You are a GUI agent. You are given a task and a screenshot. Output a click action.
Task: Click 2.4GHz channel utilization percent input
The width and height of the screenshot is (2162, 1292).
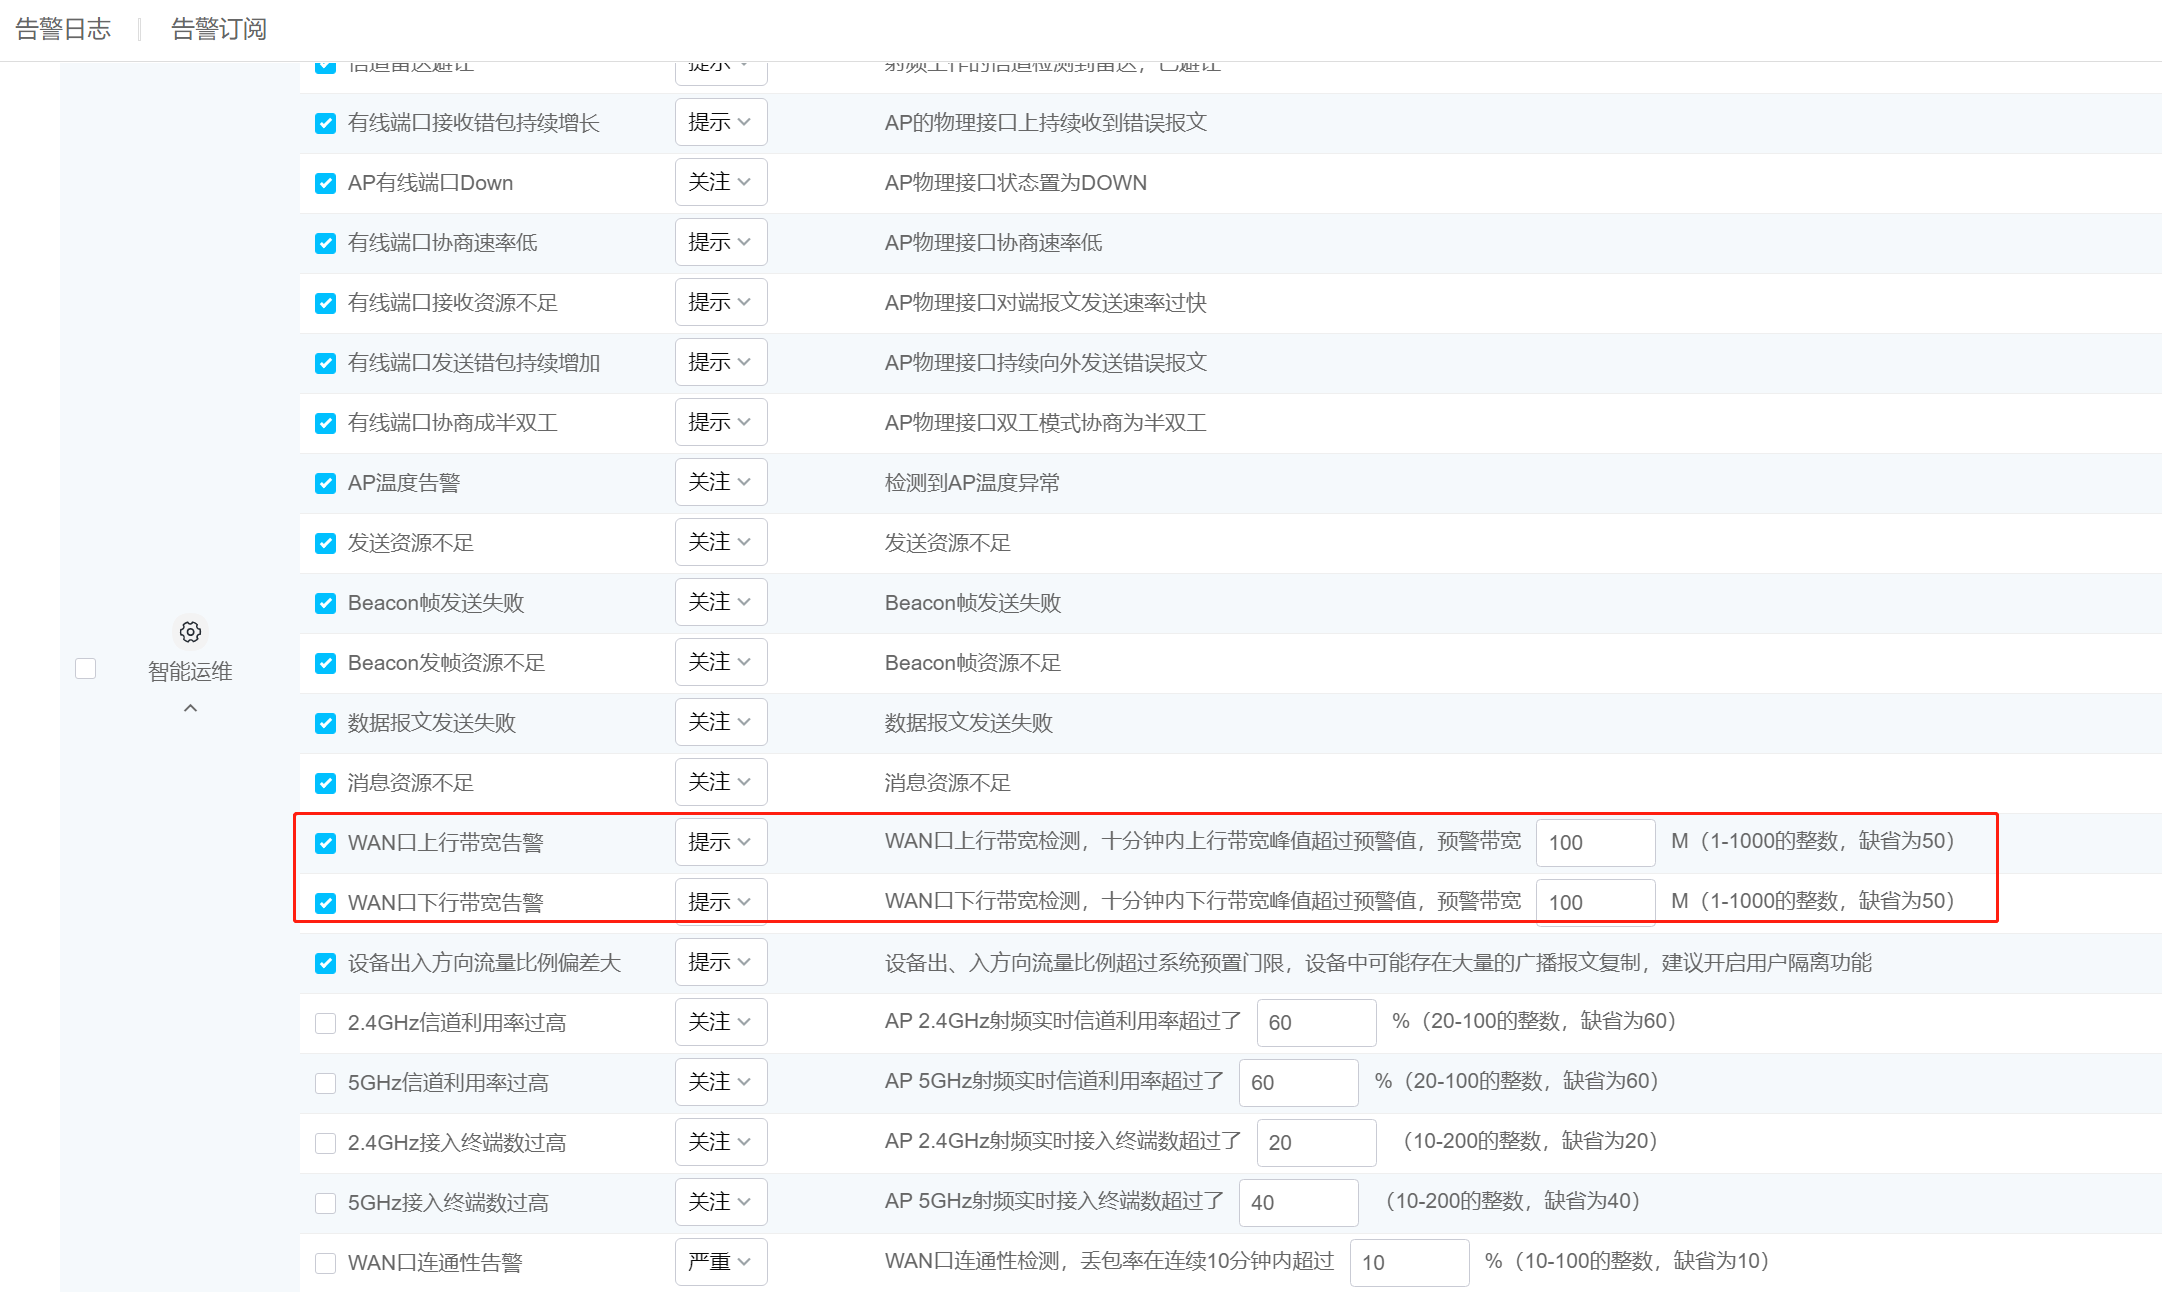(x=1315, y=1023)
